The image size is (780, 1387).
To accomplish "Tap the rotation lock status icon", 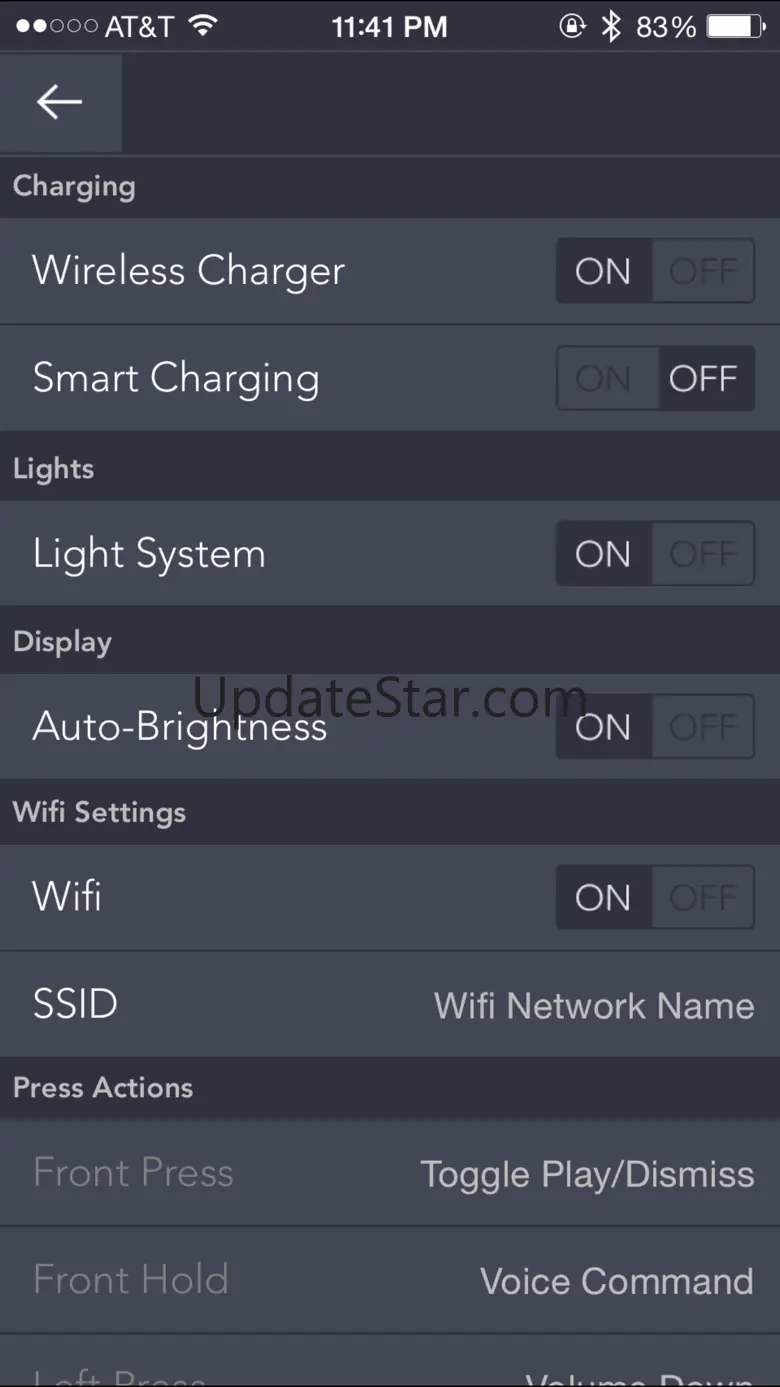I will 572,27.
